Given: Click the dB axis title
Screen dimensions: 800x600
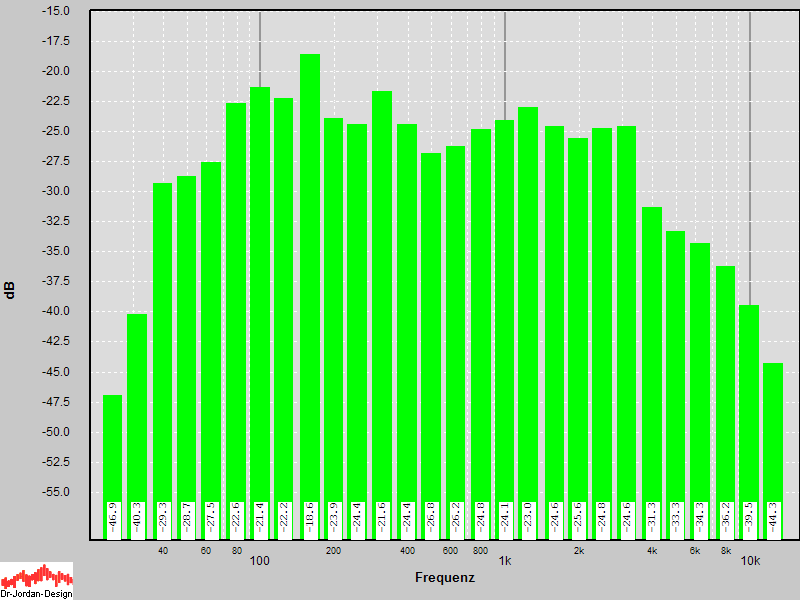Looking at the screenshot, I should pyautogui.click(x=10, y=290).
